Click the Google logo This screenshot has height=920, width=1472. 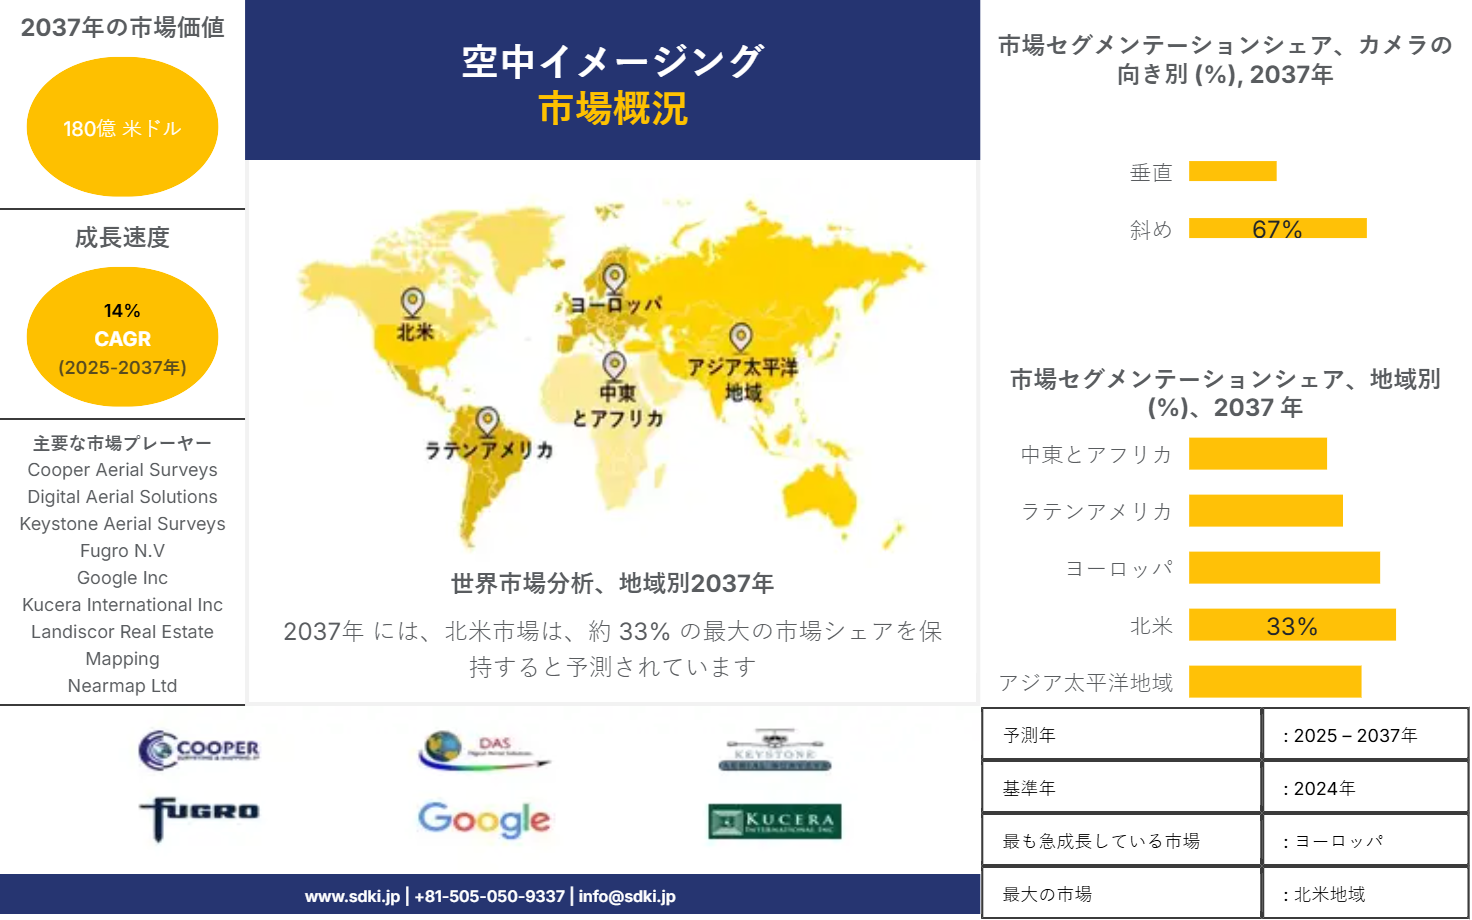pyautogui.click(x=484, y=820)
